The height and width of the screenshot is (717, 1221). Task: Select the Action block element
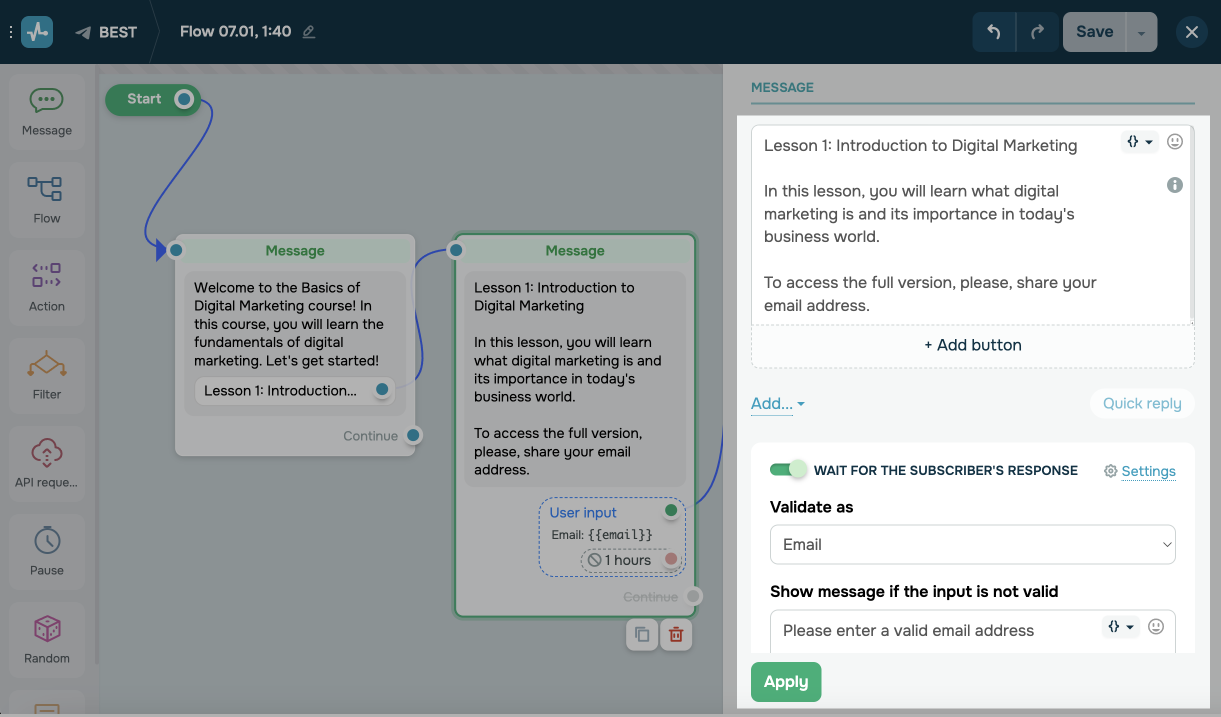[x=46, y=287]
